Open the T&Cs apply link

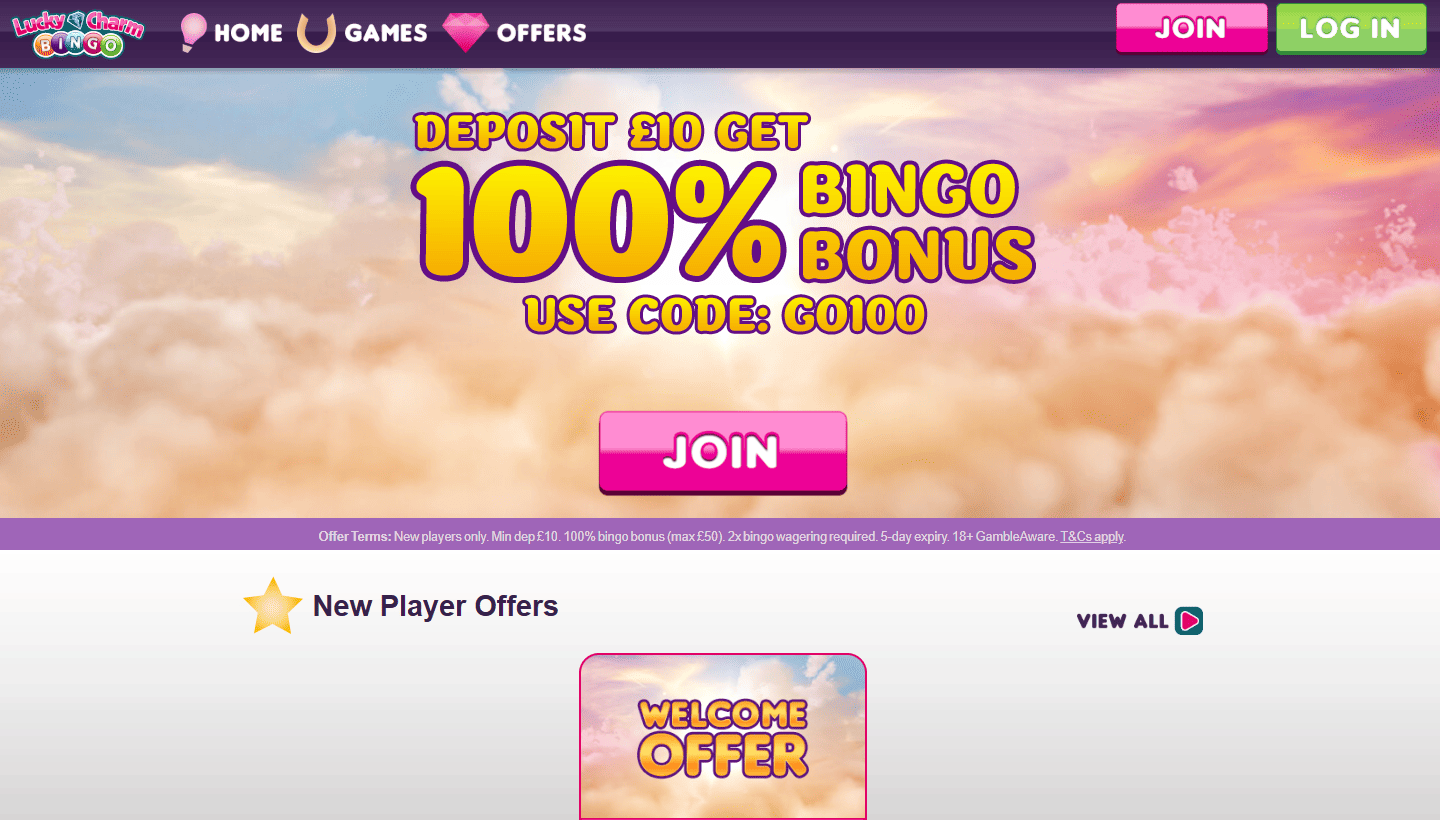1092,536
